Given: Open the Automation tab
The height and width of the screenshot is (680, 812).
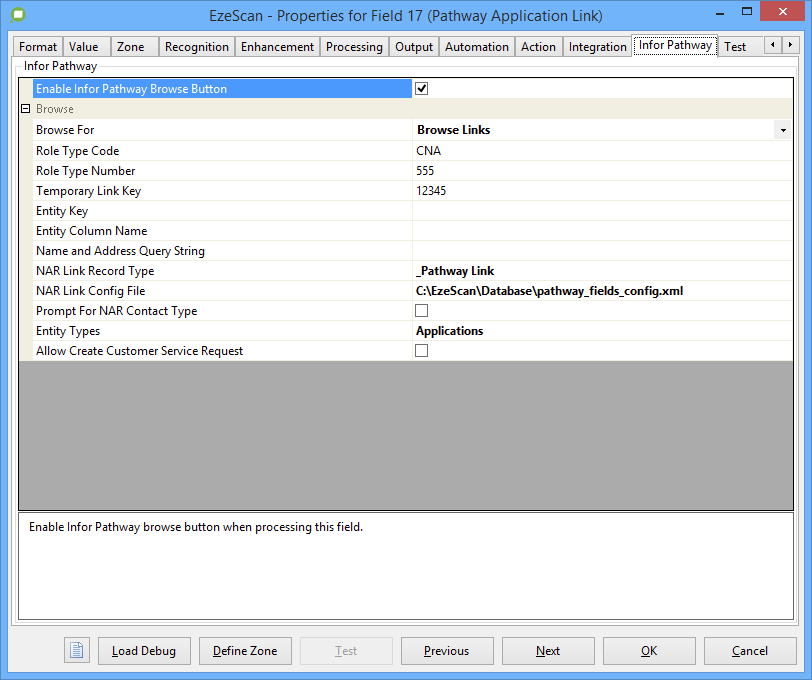Looking at the screenshot, I should point(476,47).
